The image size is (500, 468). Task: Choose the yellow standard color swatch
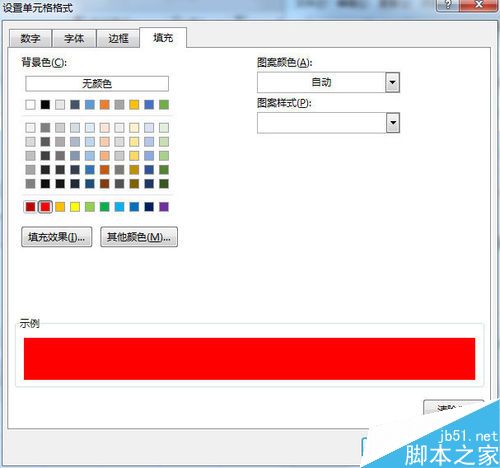pyautogui.click(x=75, y=207)
